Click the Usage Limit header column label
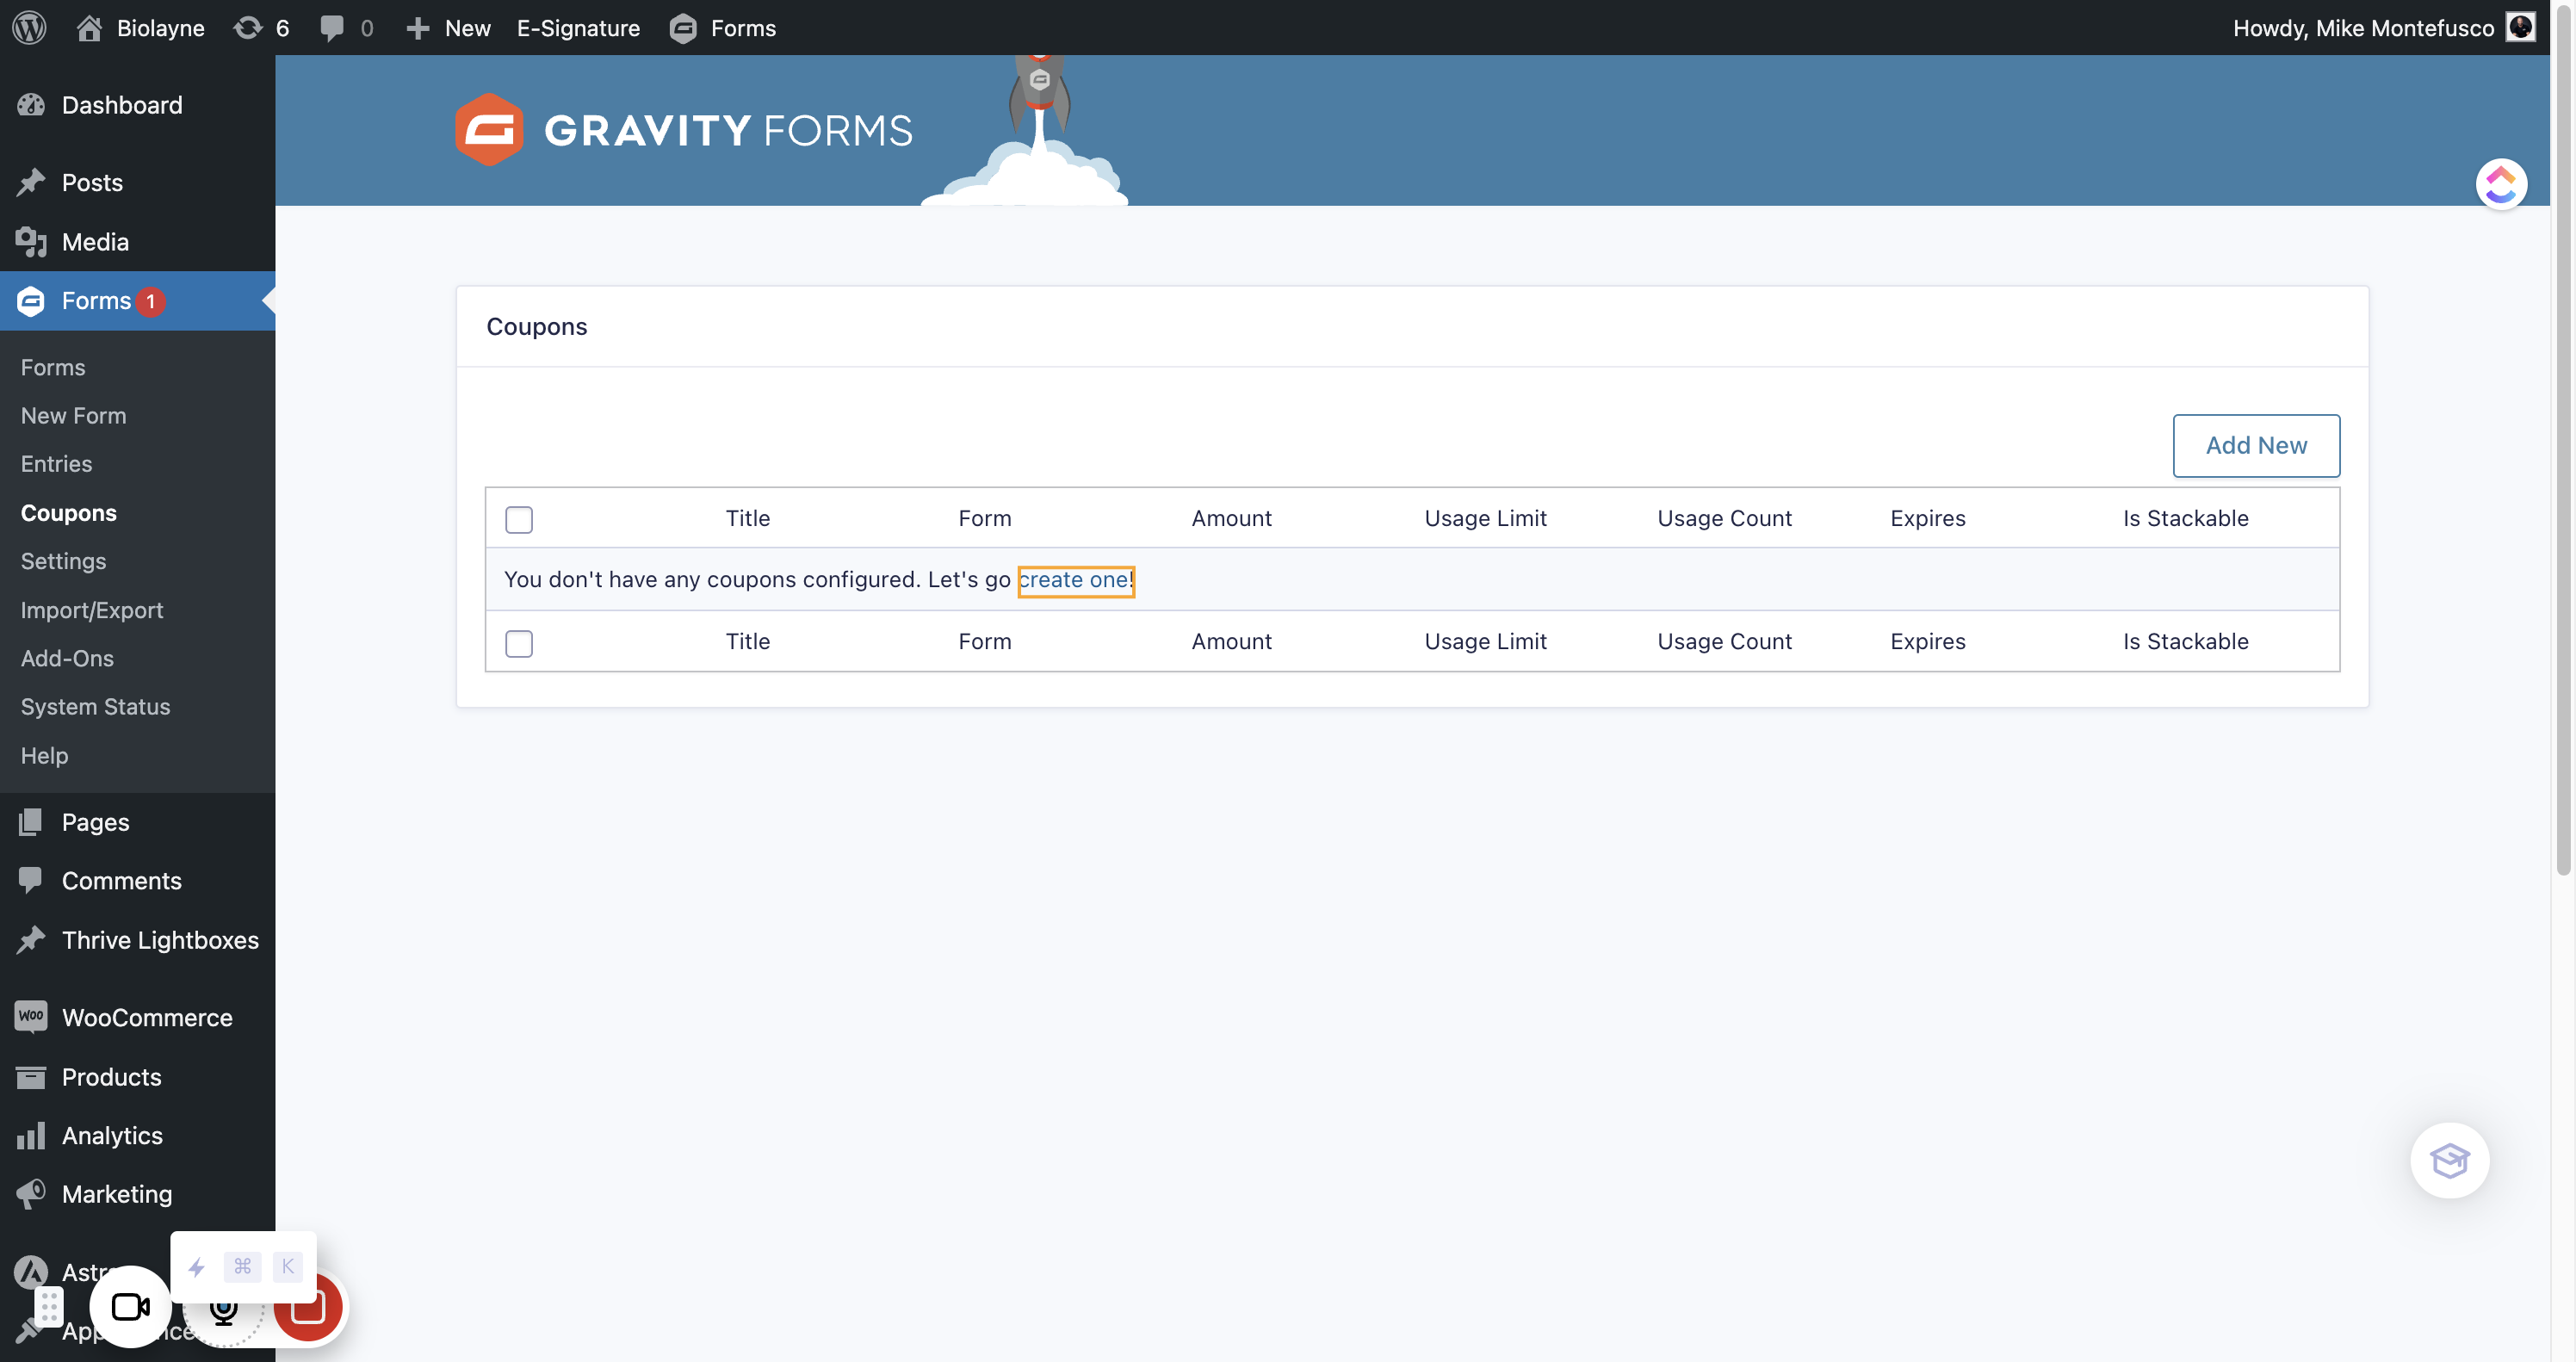This screenshot has width=2576, height=1362. click(1485, 518)
